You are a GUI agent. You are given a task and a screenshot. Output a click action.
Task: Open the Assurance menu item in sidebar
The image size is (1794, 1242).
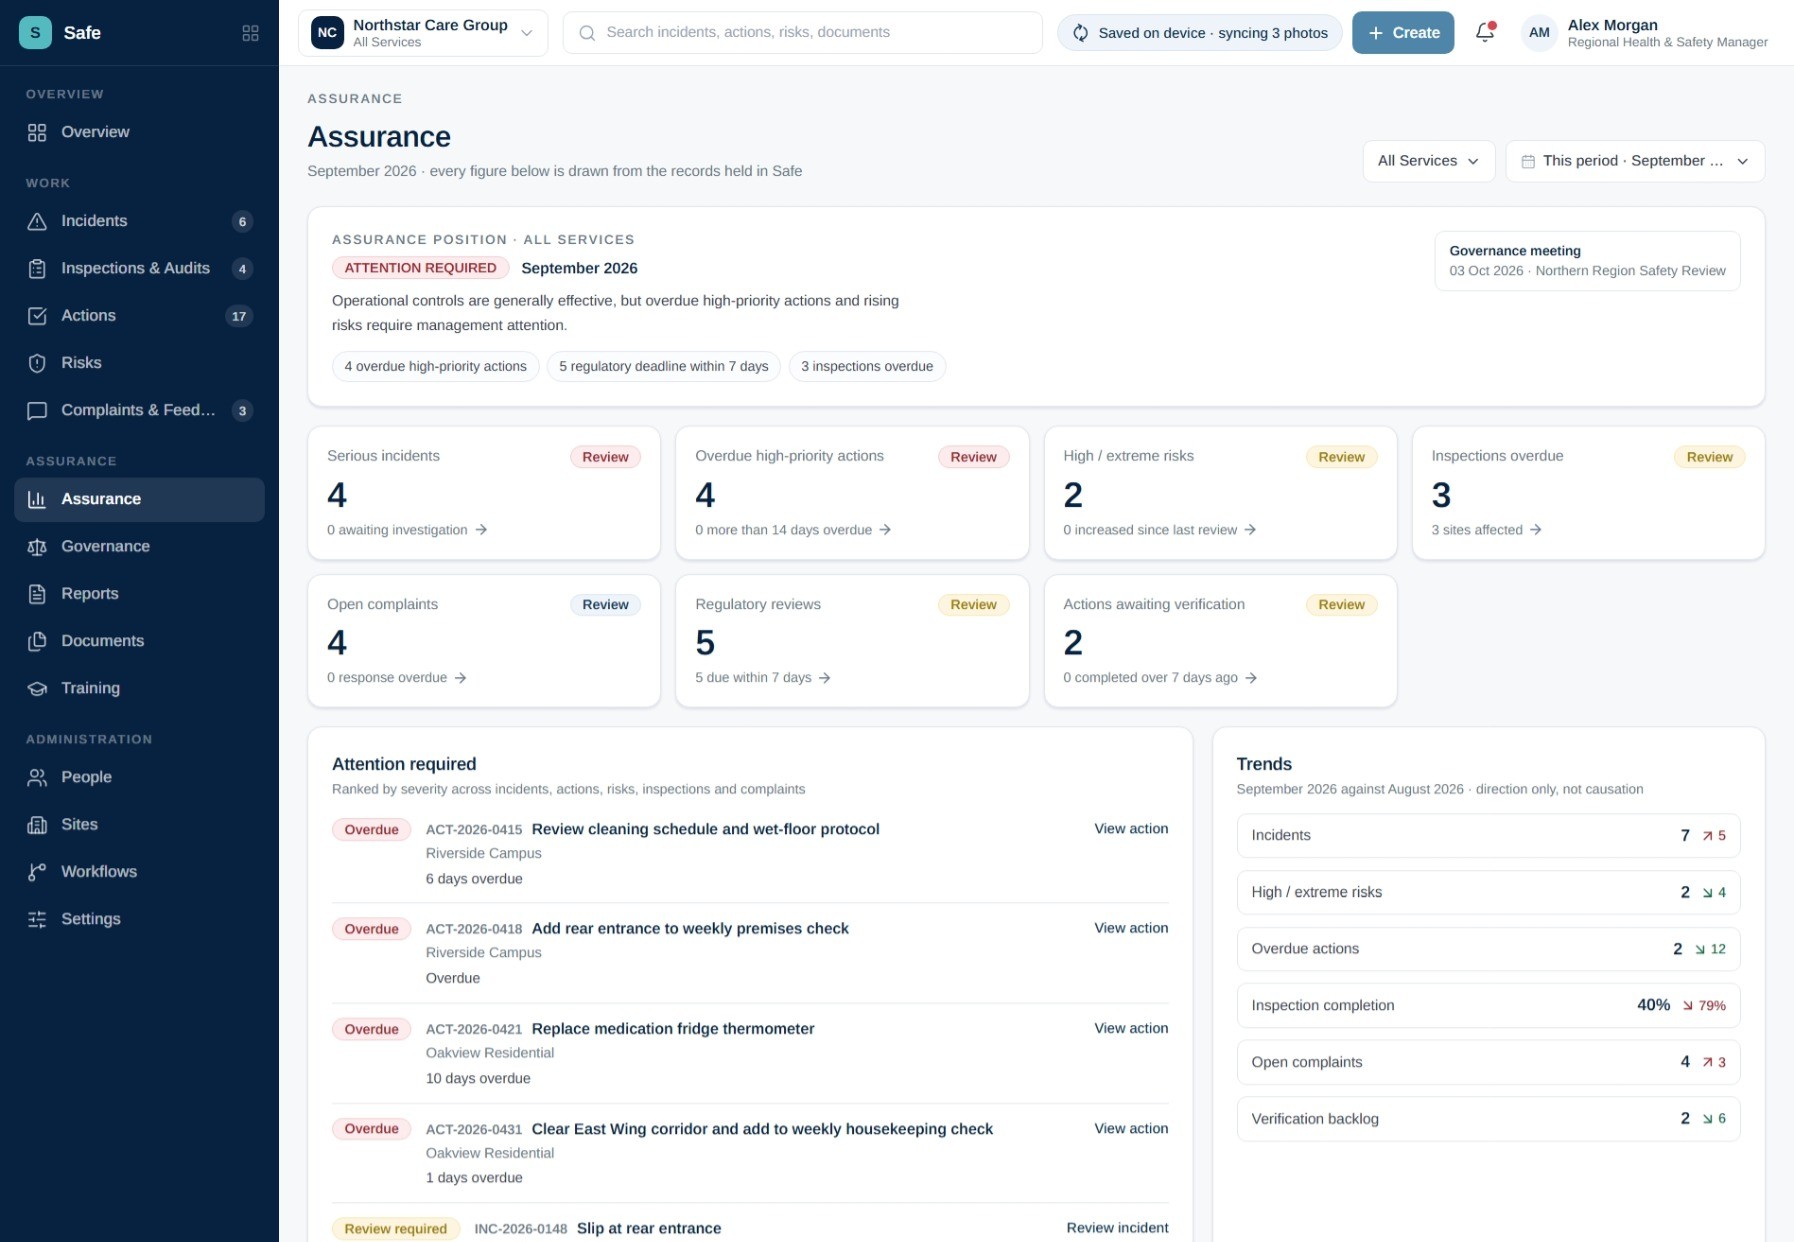click(x=139, y=499)
